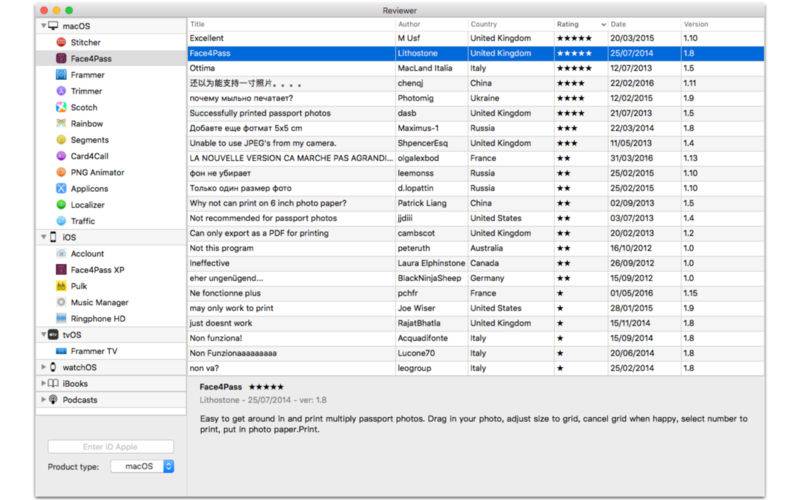The image size is (800, 500).
Task: Select the Ineffective review by Laura Elphinstone
Action: [x=476, y=263]
